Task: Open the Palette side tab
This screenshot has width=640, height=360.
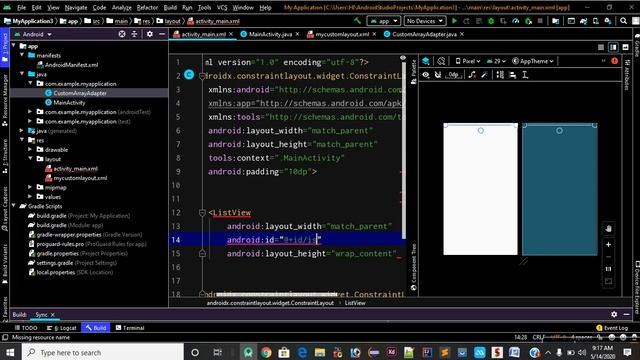Action: pos(413,73)
